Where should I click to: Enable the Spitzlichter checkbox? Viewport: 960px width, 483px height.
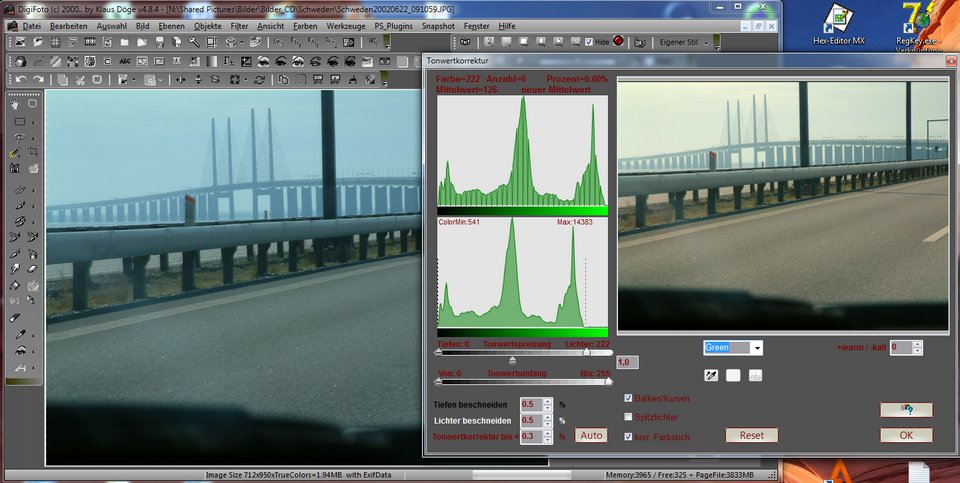pos(628,417)
